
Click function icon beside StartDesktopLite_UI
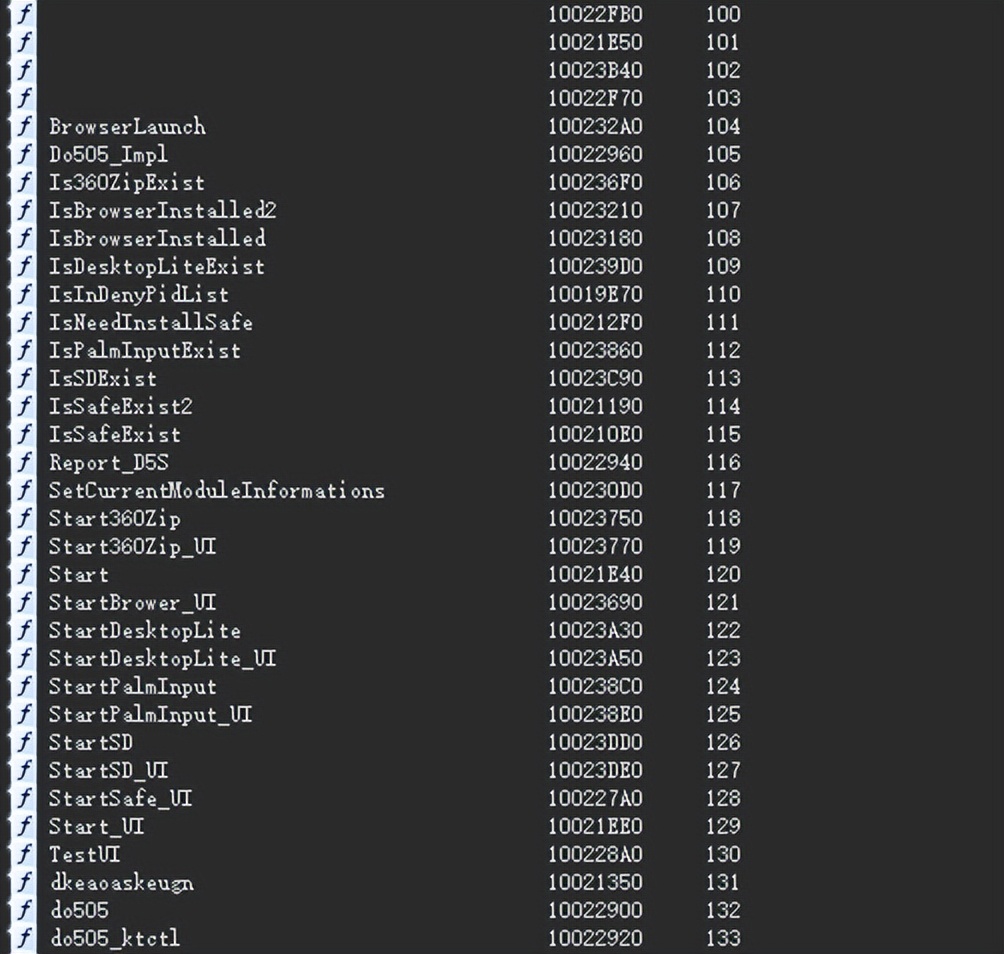tap(24, 658)
